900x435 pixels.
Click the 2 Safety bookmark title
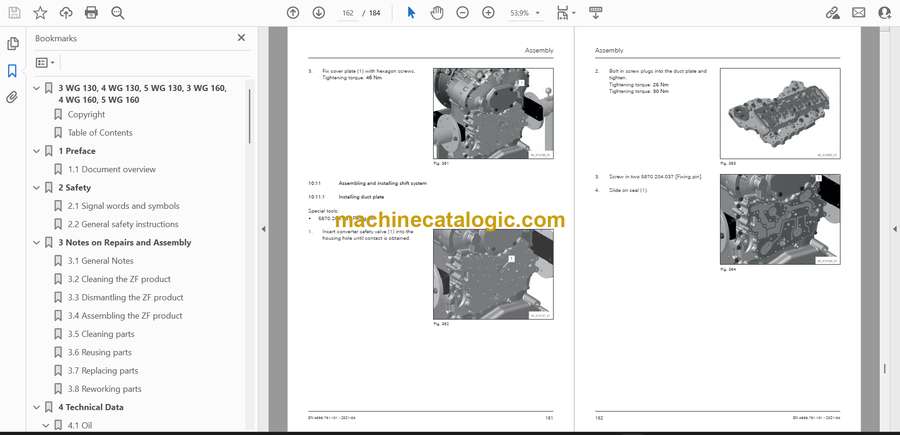pyautogui.click(x=75, y=188)
